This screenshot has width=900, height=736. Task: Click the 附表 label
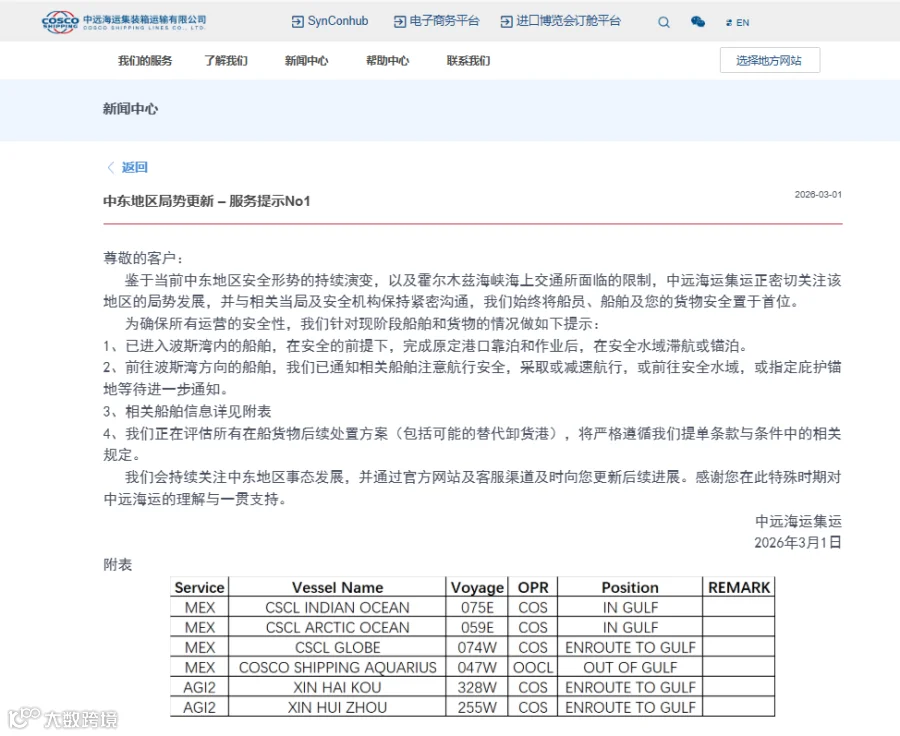(x=118, y=564)
